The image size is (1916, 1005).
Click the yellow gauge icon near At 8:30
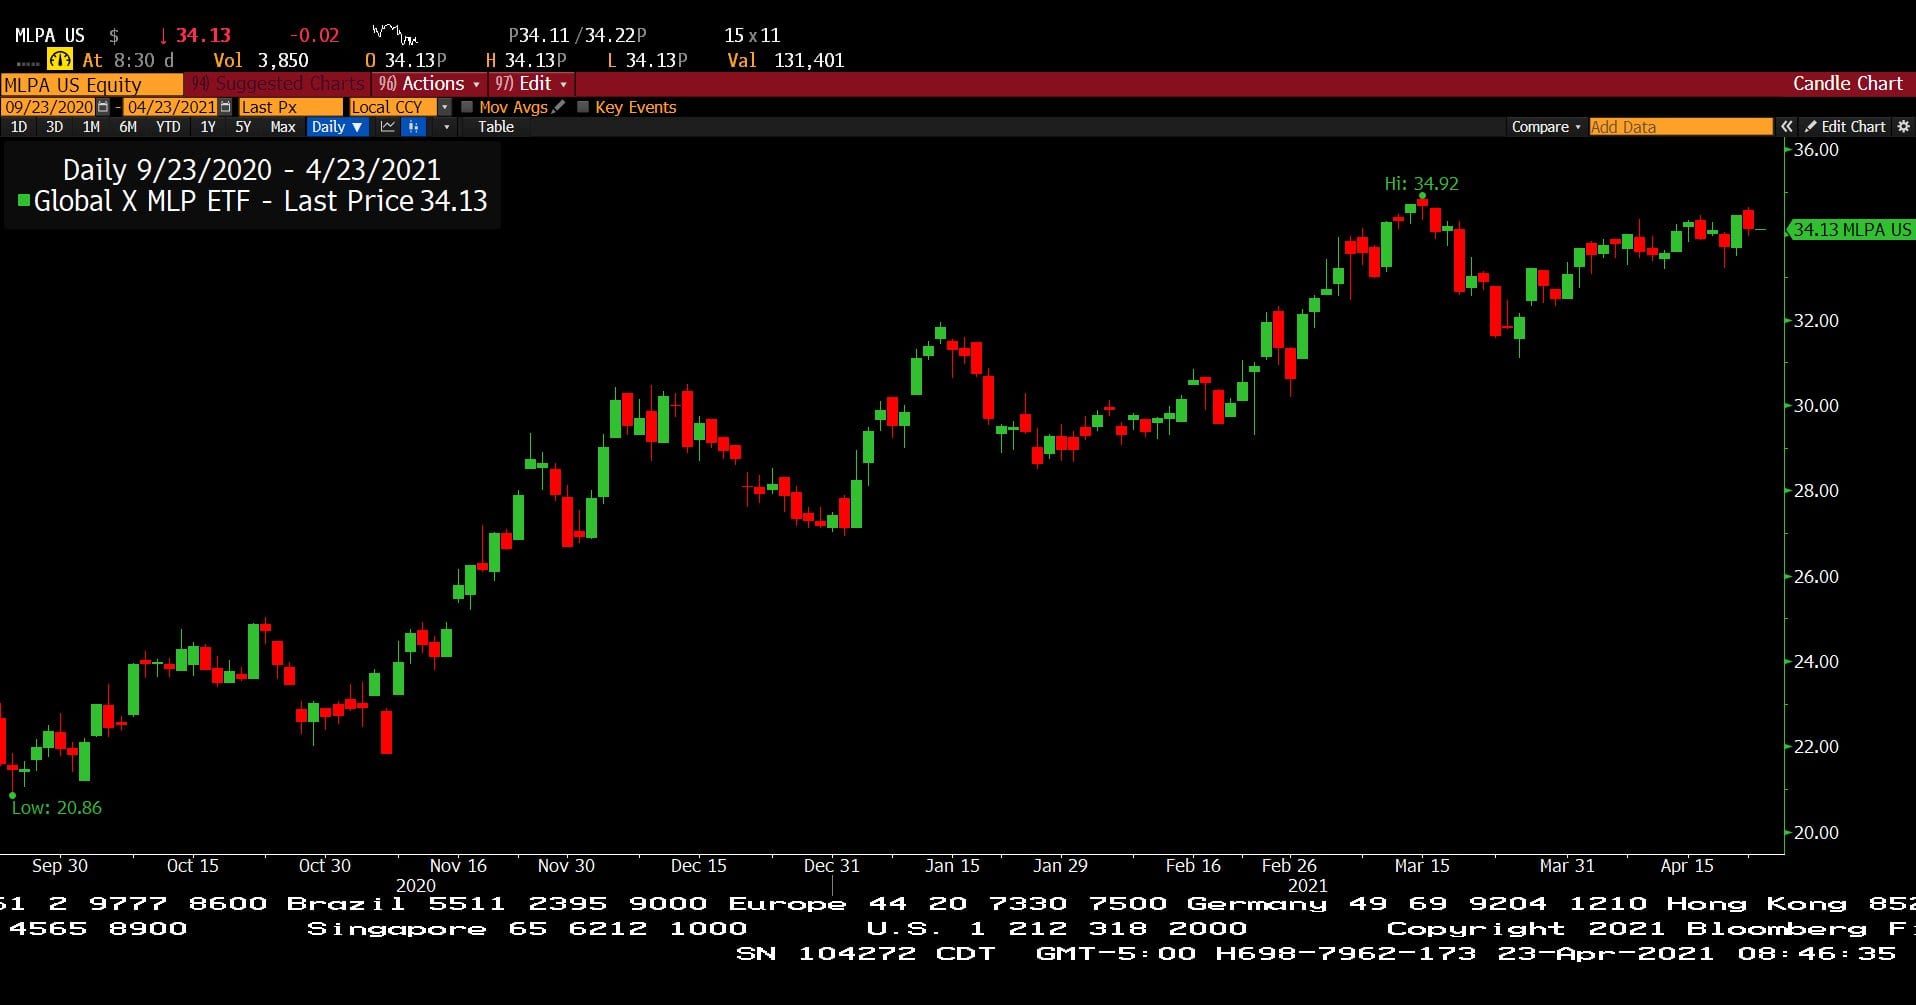pyautogui.click(x=60, y=60)
